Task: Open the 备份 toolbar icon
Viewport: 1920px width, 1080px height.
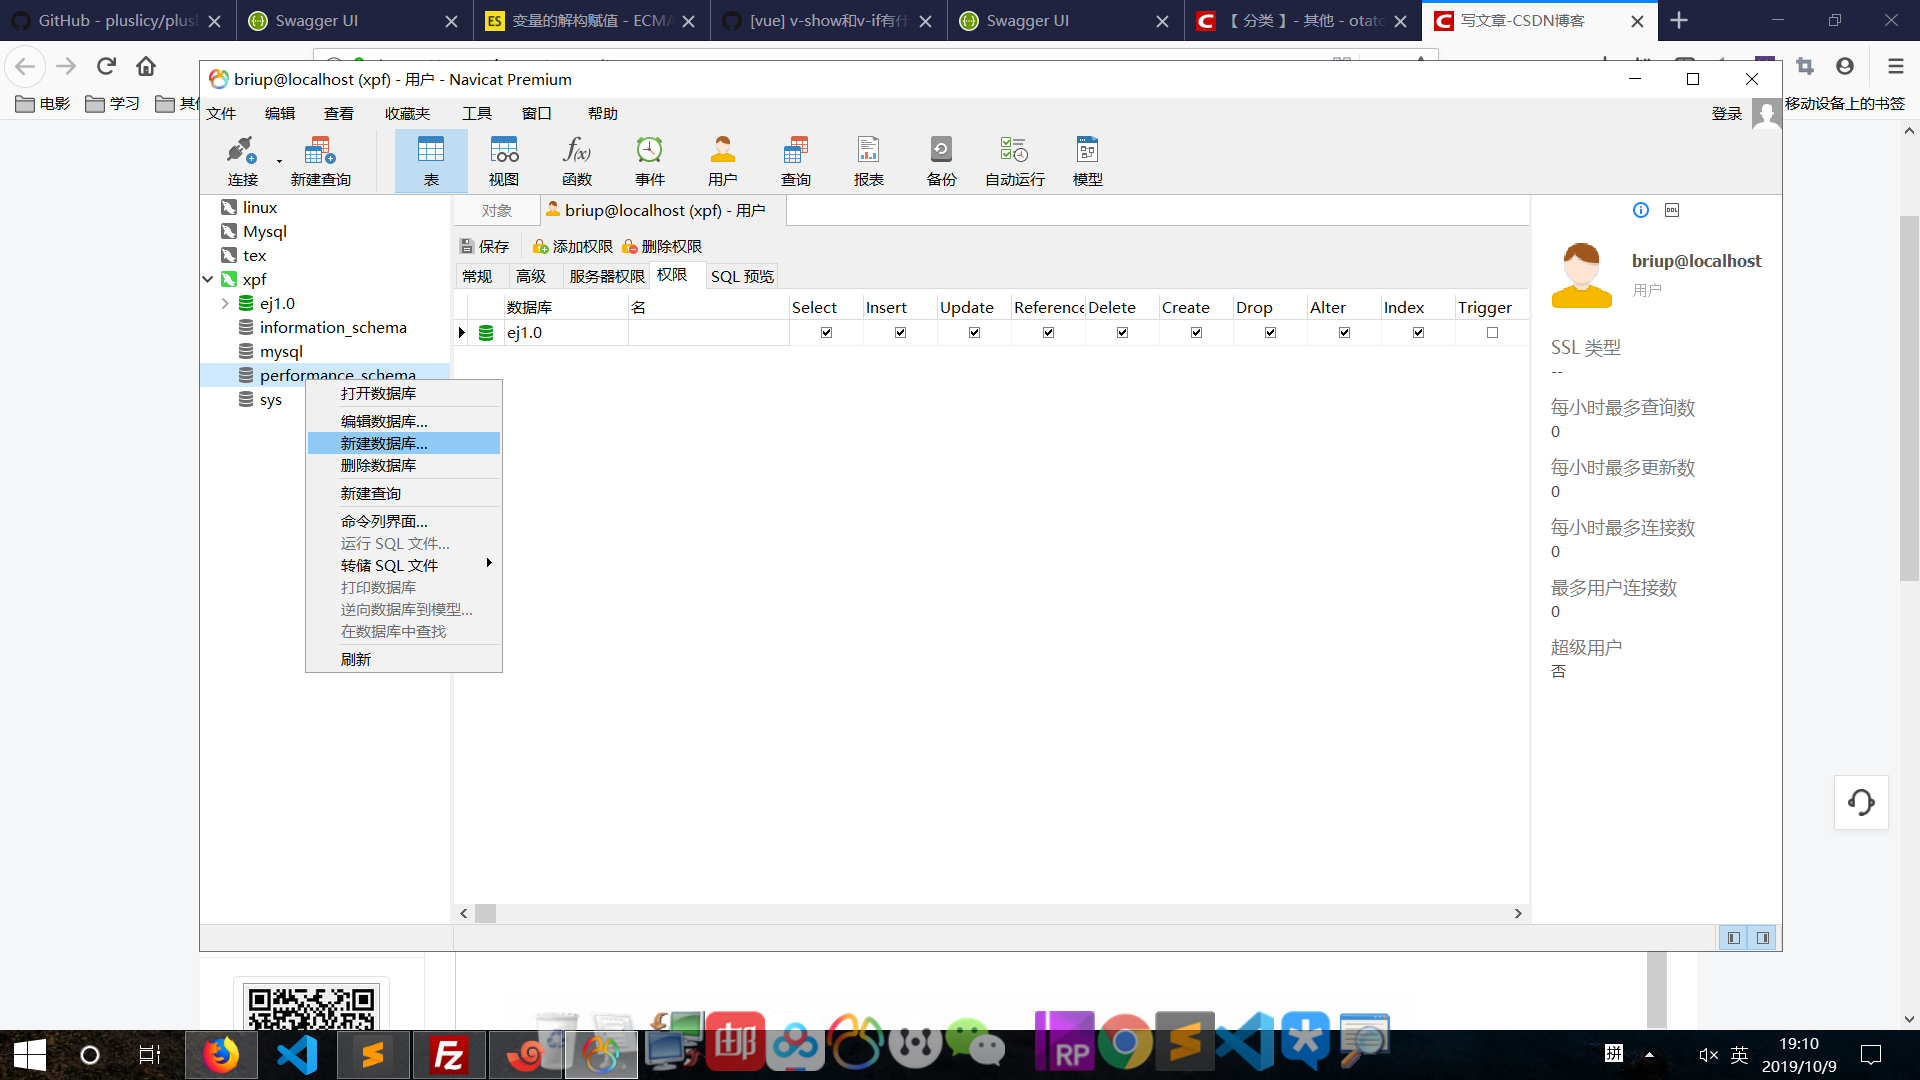Action: click(x=941, y=160)
